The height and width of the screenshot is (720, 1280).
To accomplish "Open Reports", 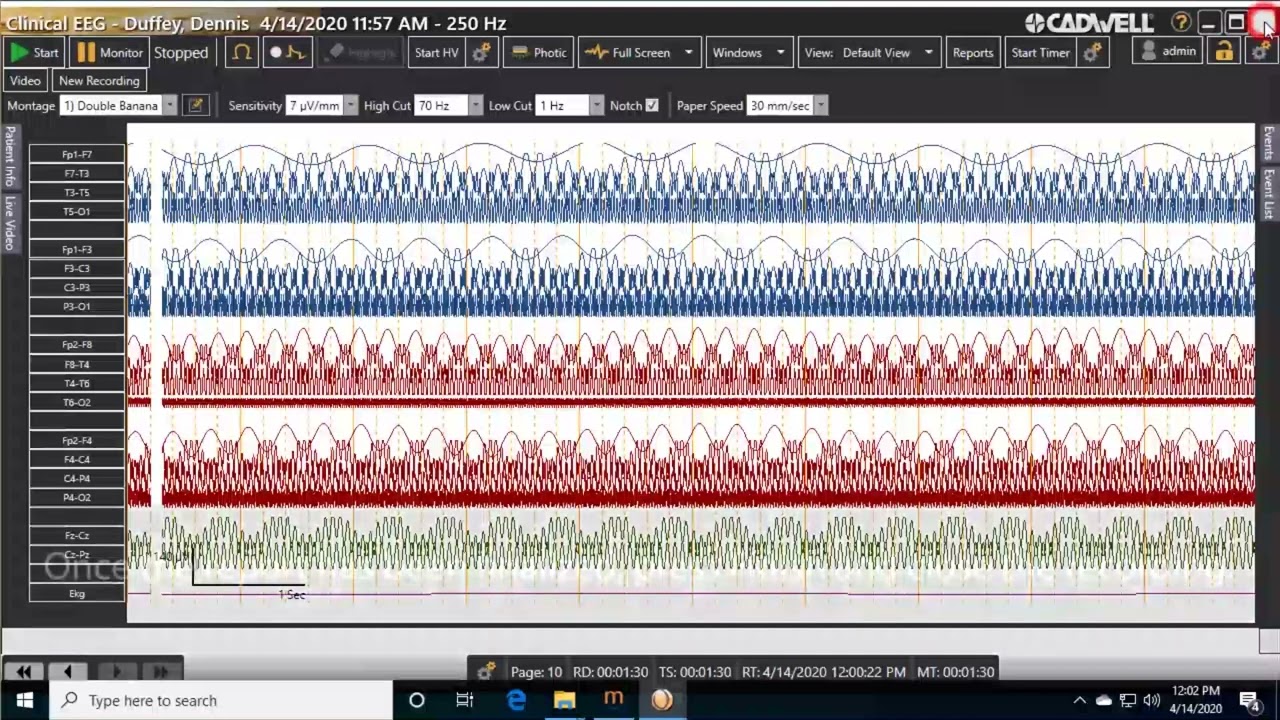I will click(x=973, y=53).
